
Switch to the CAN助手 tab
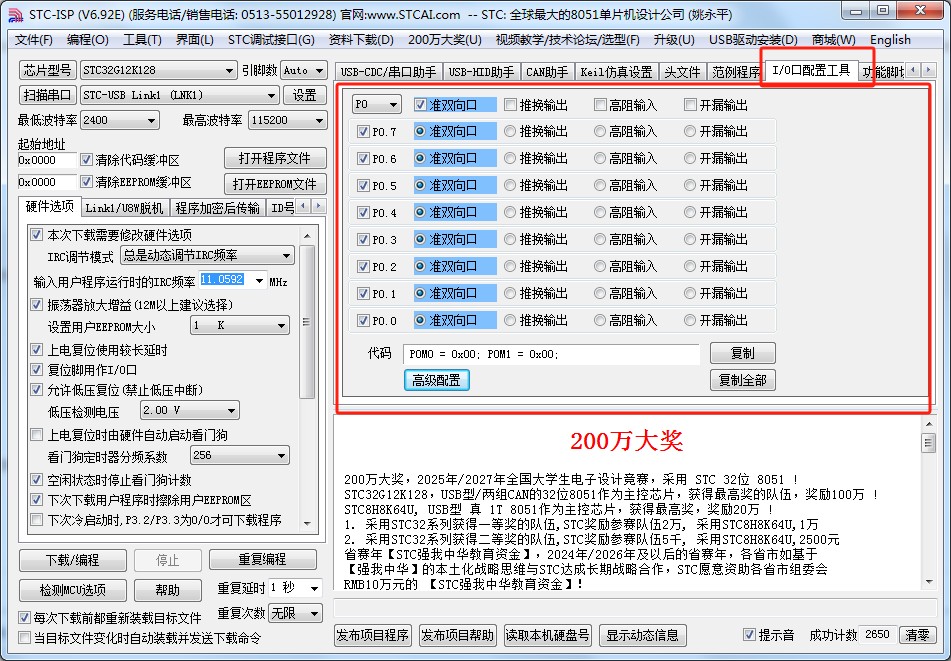(x=547, y=72)
